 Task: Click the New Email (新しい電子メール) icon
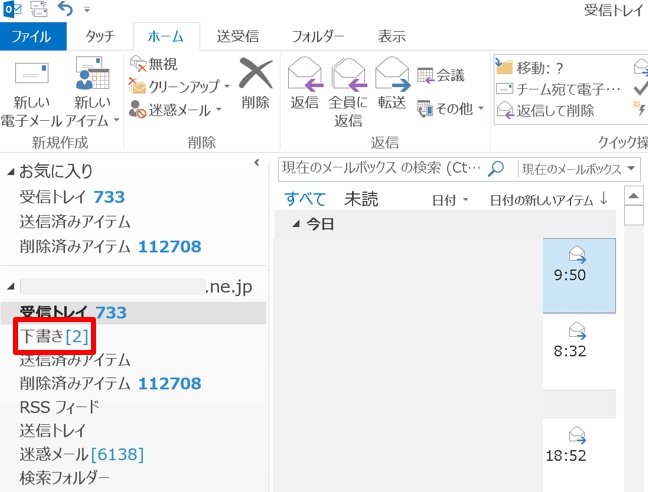(32, 78)
